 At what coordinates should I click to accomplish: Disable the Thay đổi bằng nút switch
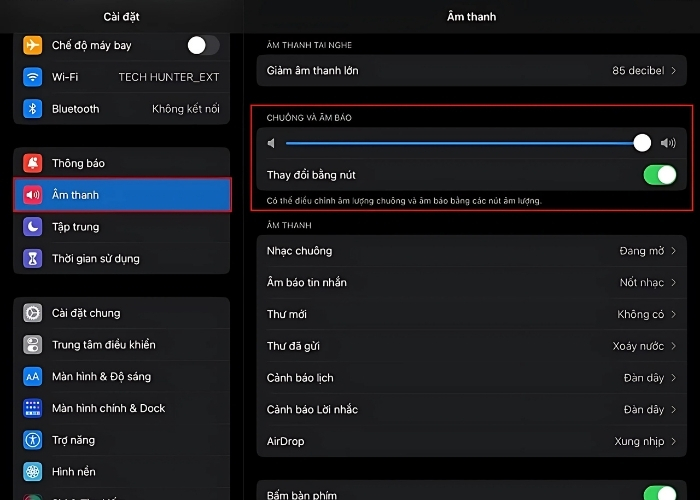click(x=660, y=175)
